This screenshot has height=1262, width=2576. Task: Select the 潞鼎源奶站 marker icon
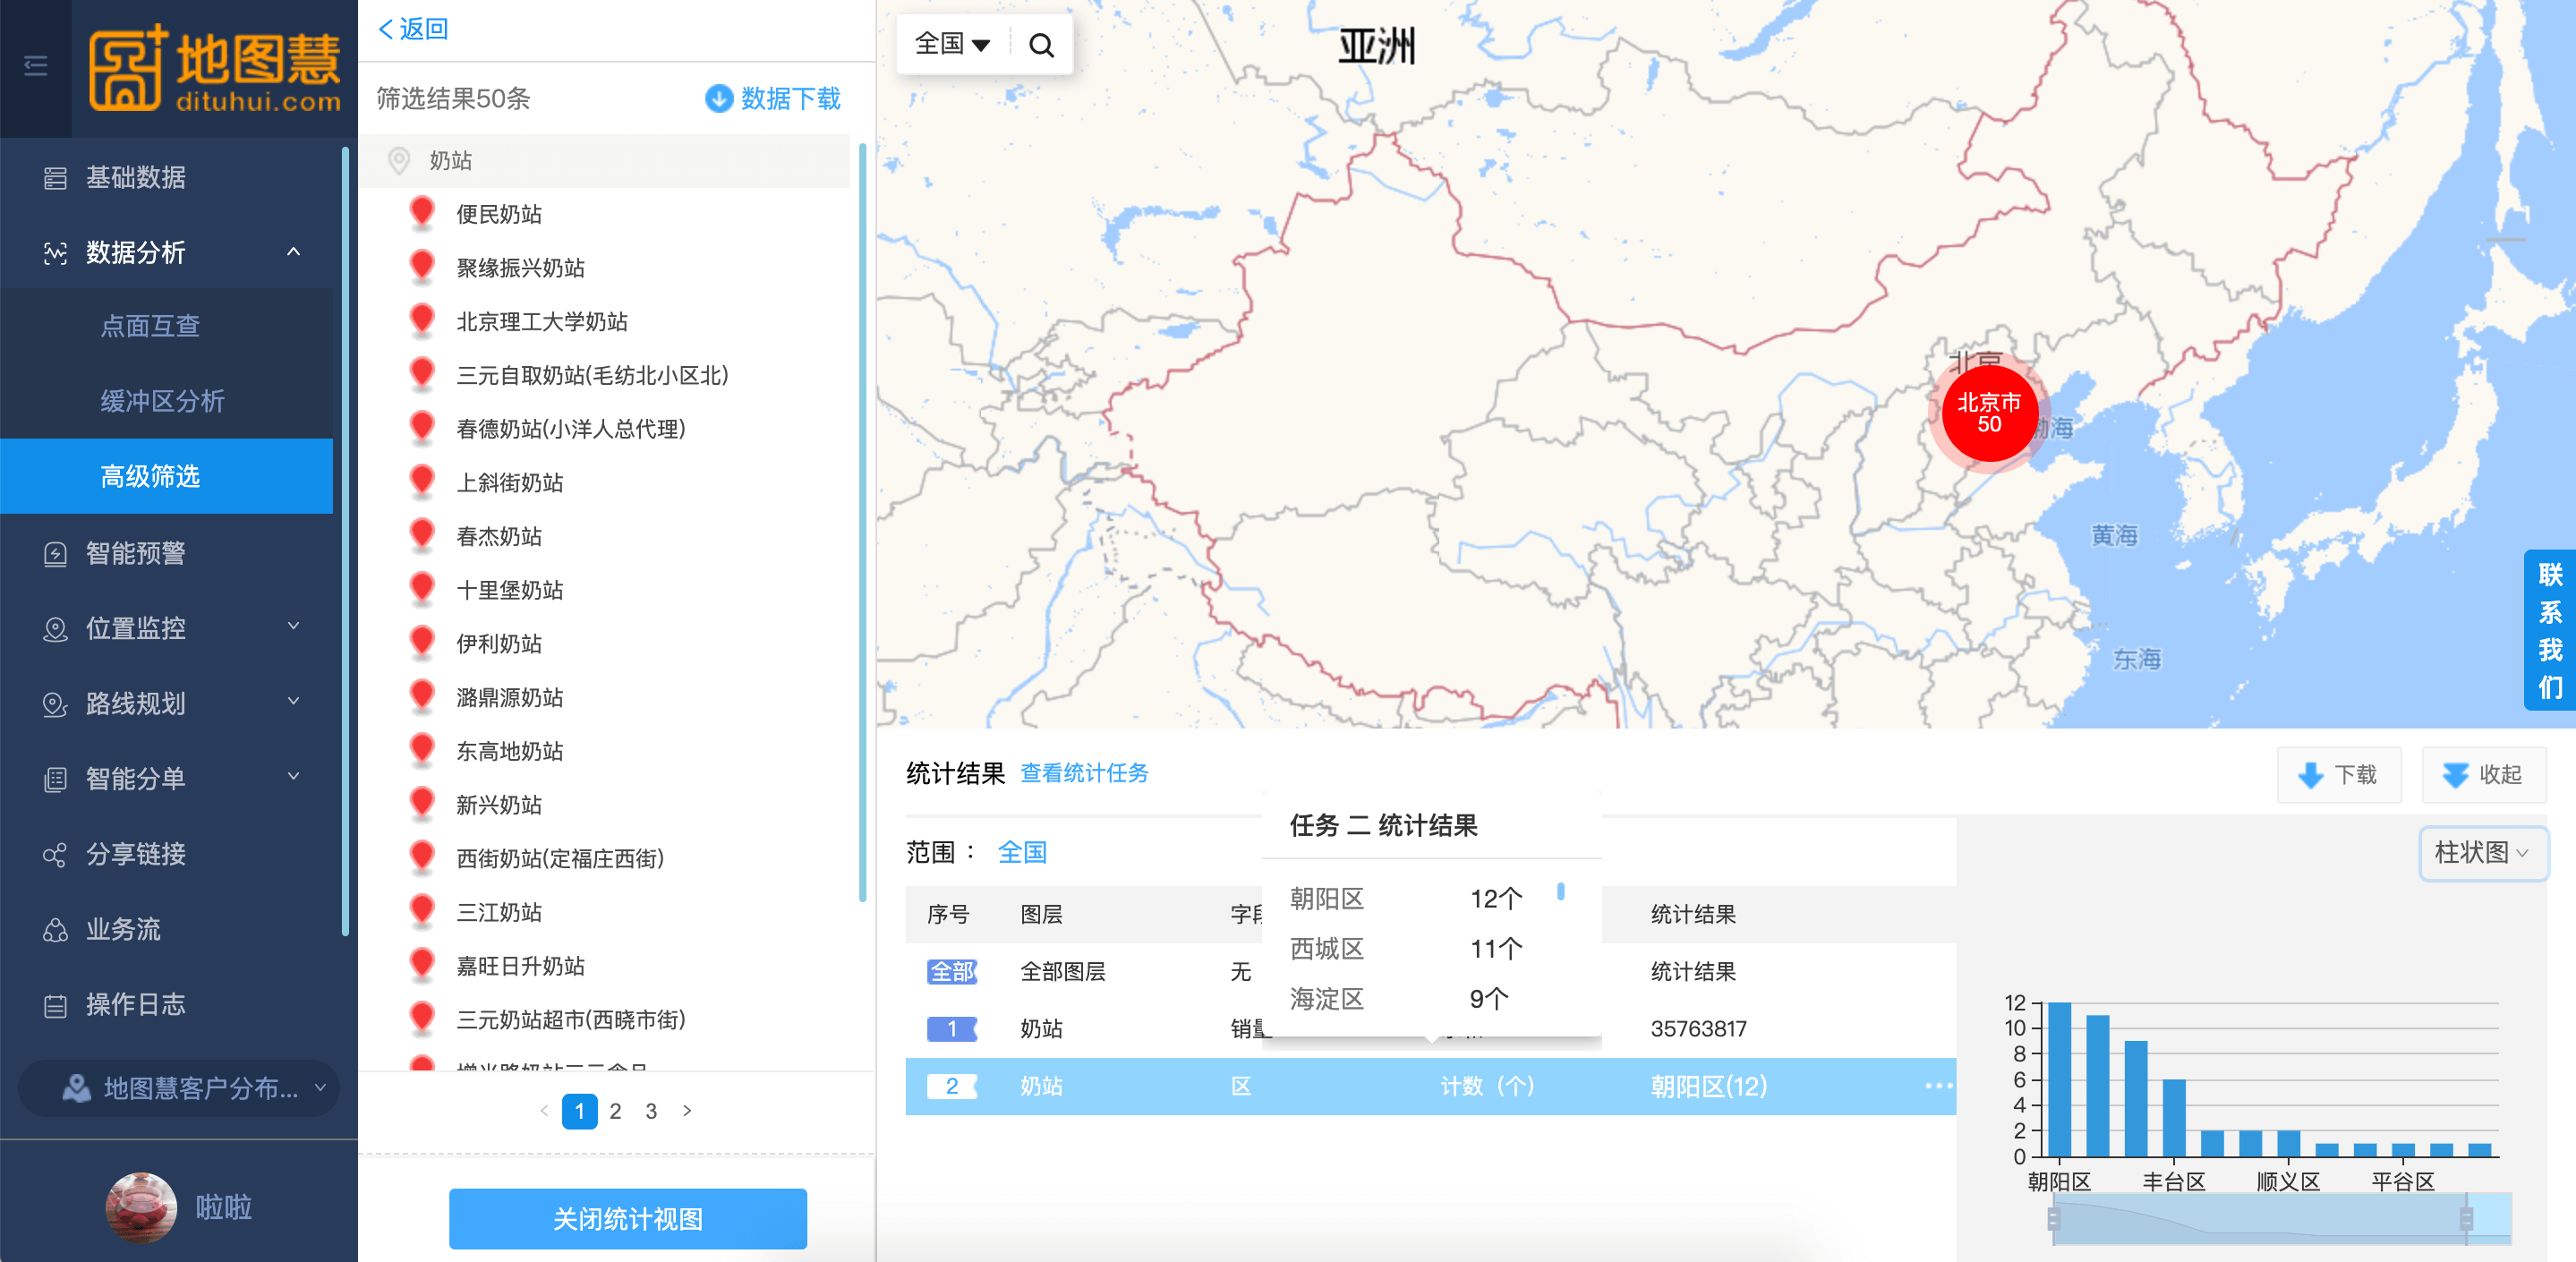(x=422, y=697)
